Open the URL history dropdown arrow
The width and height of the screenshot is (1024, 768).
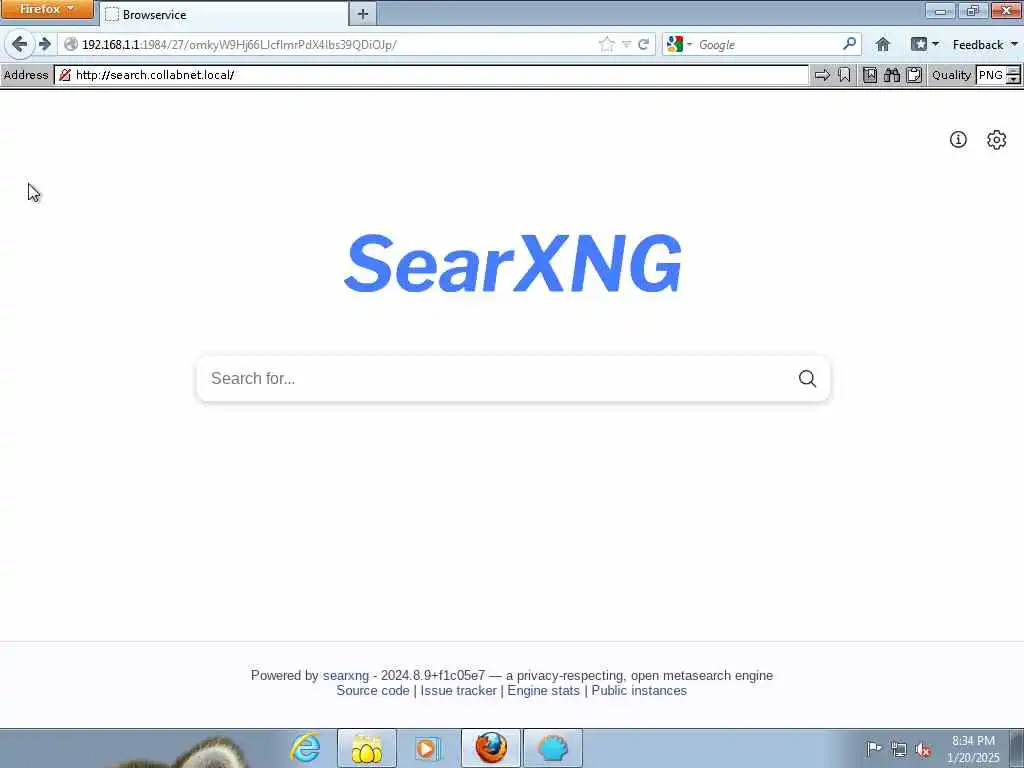(x=626, y=44)
